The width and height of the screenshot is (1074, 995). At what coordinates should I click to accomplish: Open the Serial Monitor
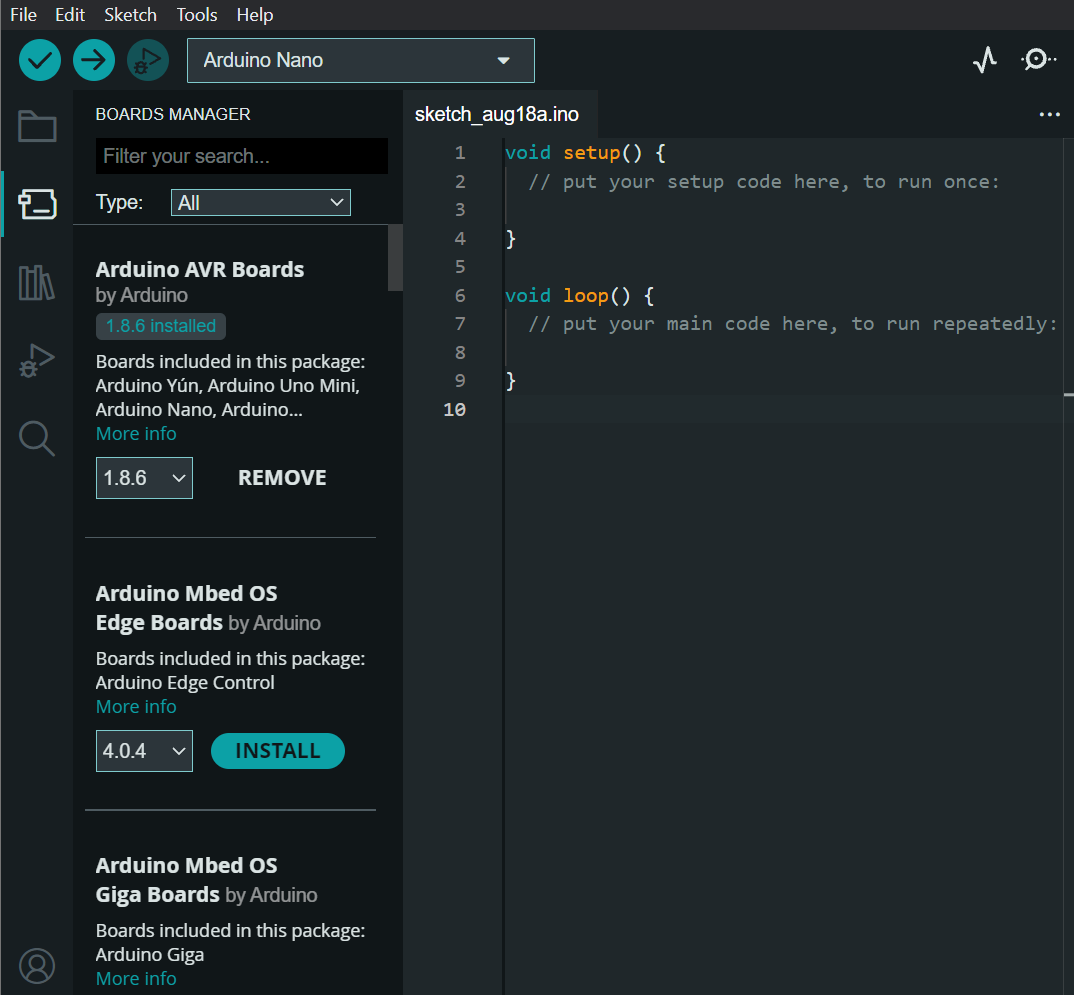point(1038,60)
